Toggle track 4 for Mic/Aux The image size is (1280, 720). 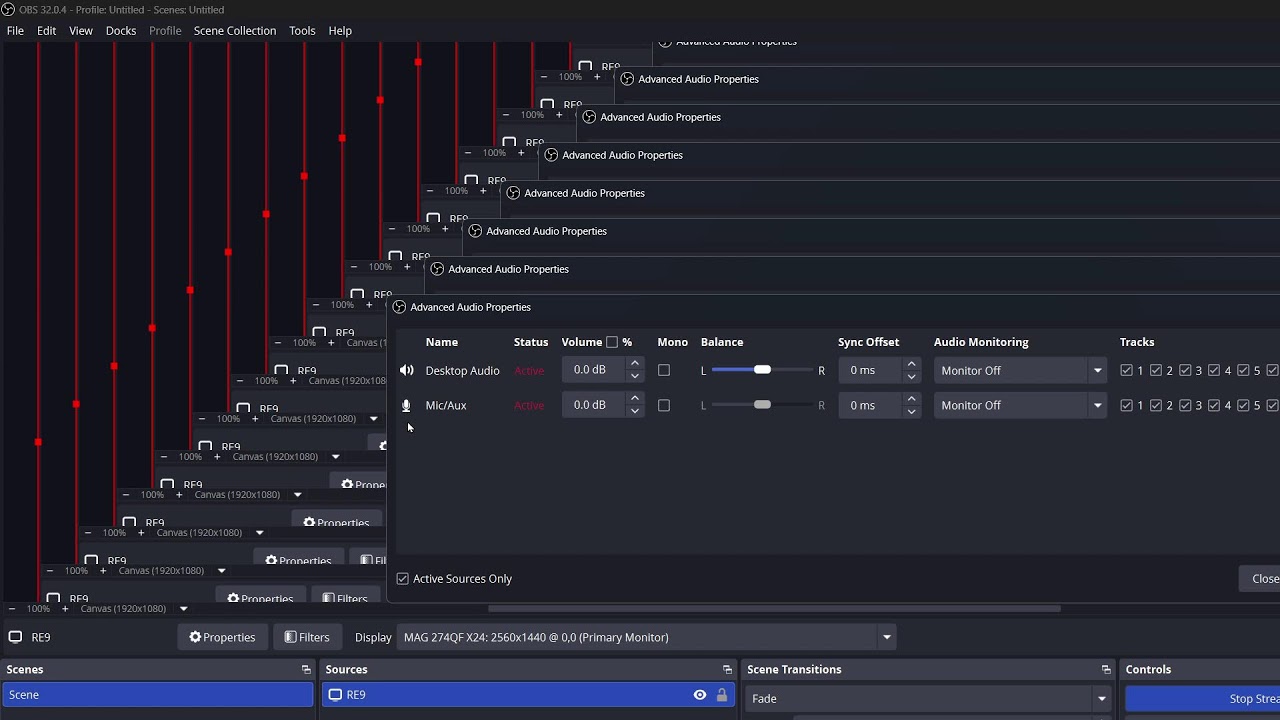coord(1214,405)
